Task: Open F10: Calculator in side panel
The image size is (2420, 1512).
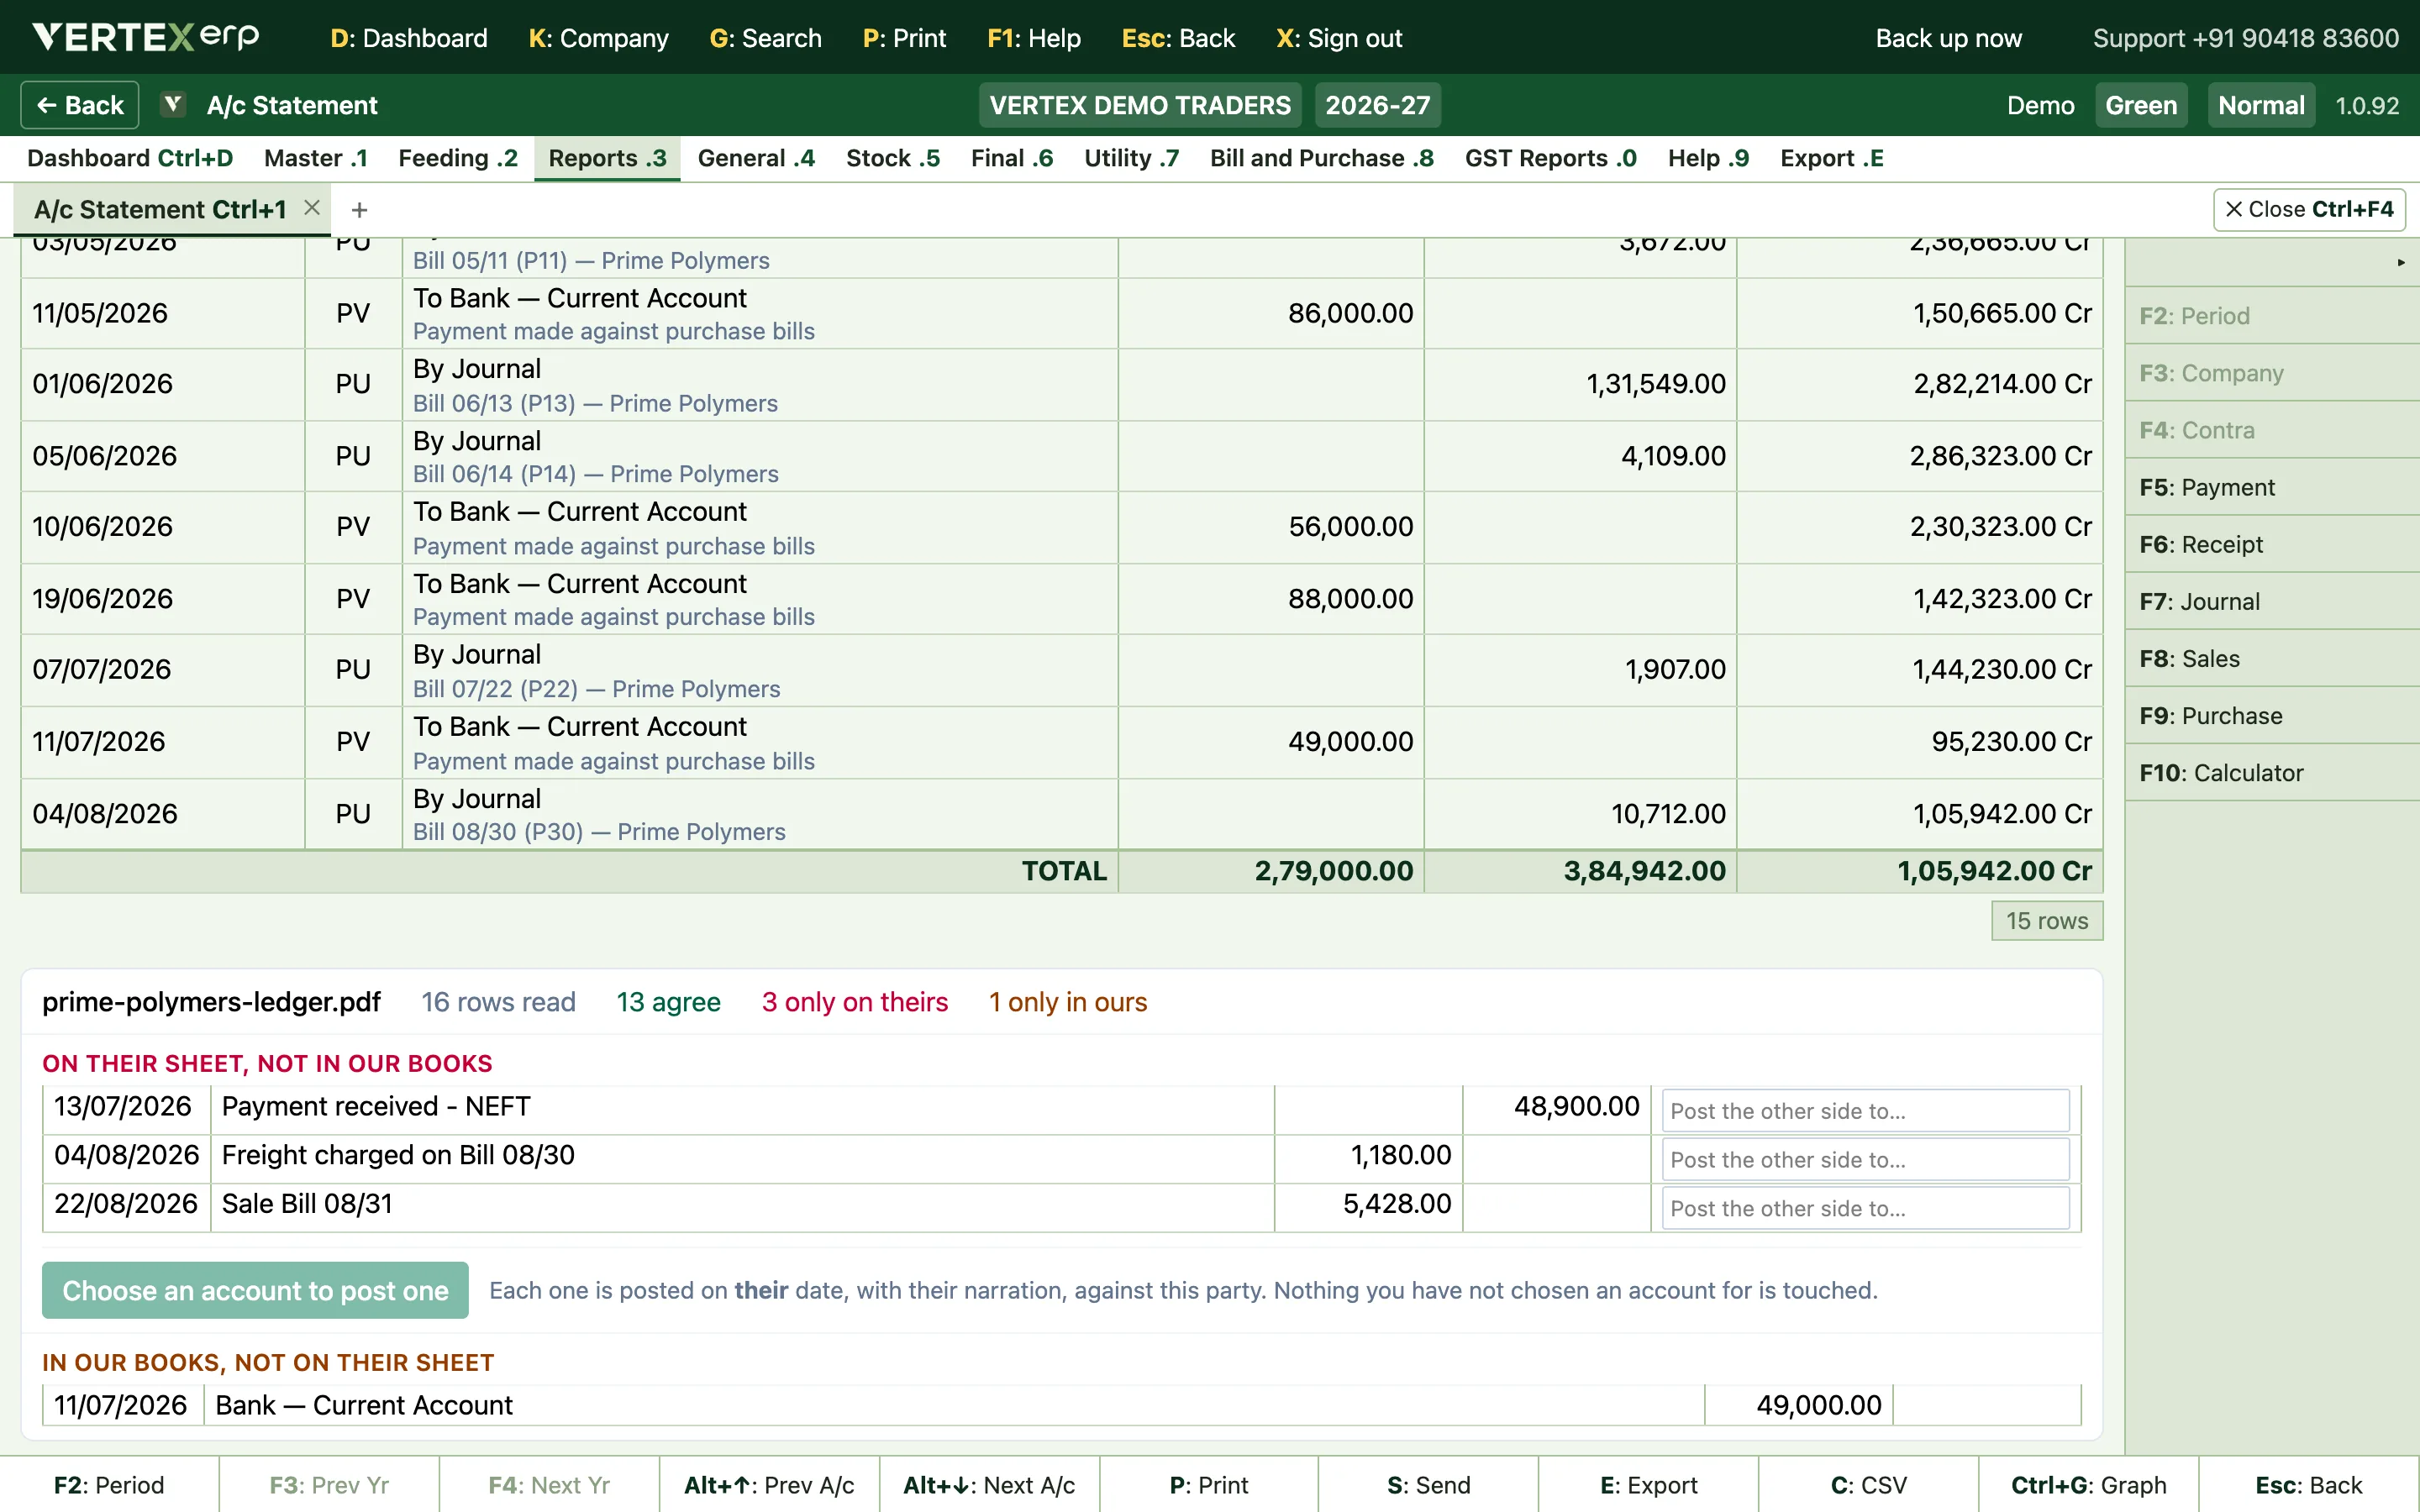Action: pyautogui.click(x=2272, y=772)
